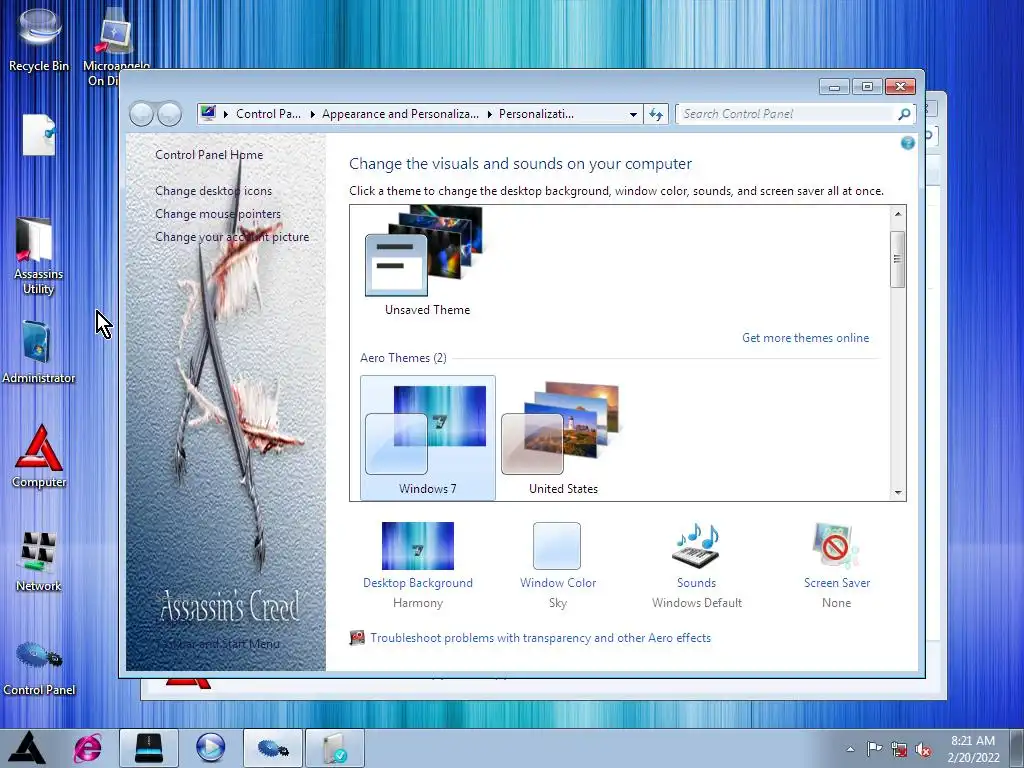This screenshot has width=1024, height=768.
Task: Launch Internet Explorer from the taskbar
Action: point(88,748)
